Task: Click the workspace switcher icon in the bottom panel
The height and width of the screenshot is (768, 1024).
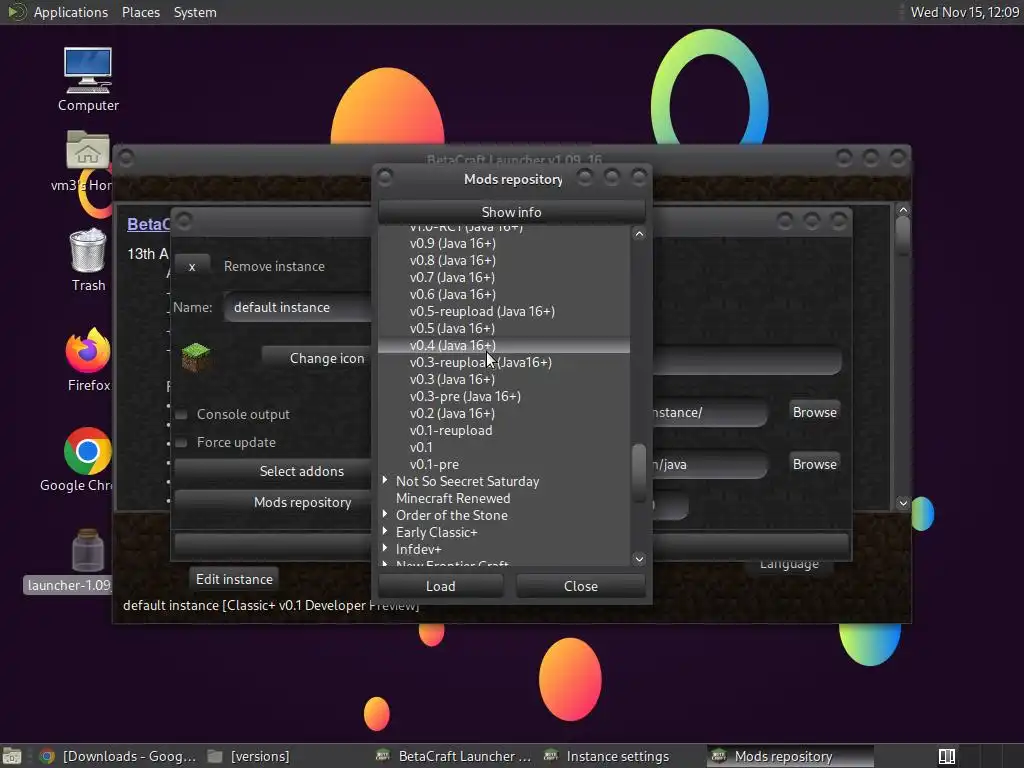Action: [x=947, y=756]
